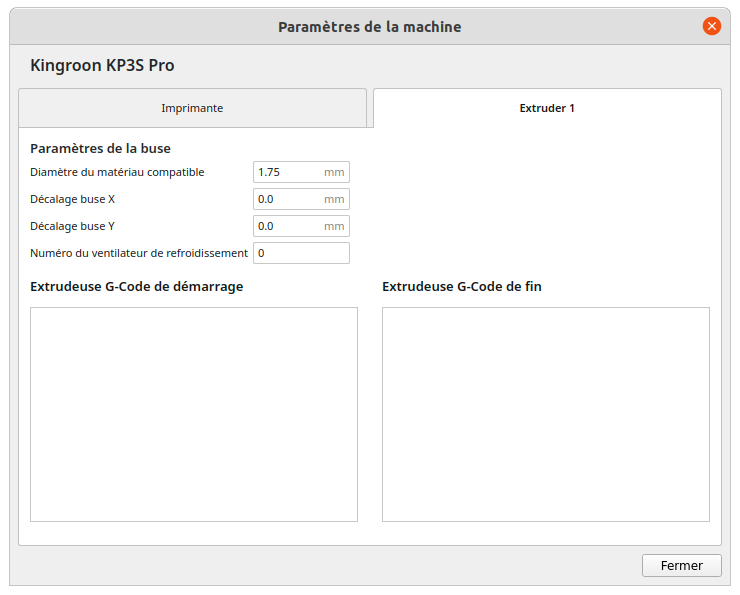The image size is (740, 595).
Task: Edit Diamètre du matériau compatible field
Action: pos(302,172)
